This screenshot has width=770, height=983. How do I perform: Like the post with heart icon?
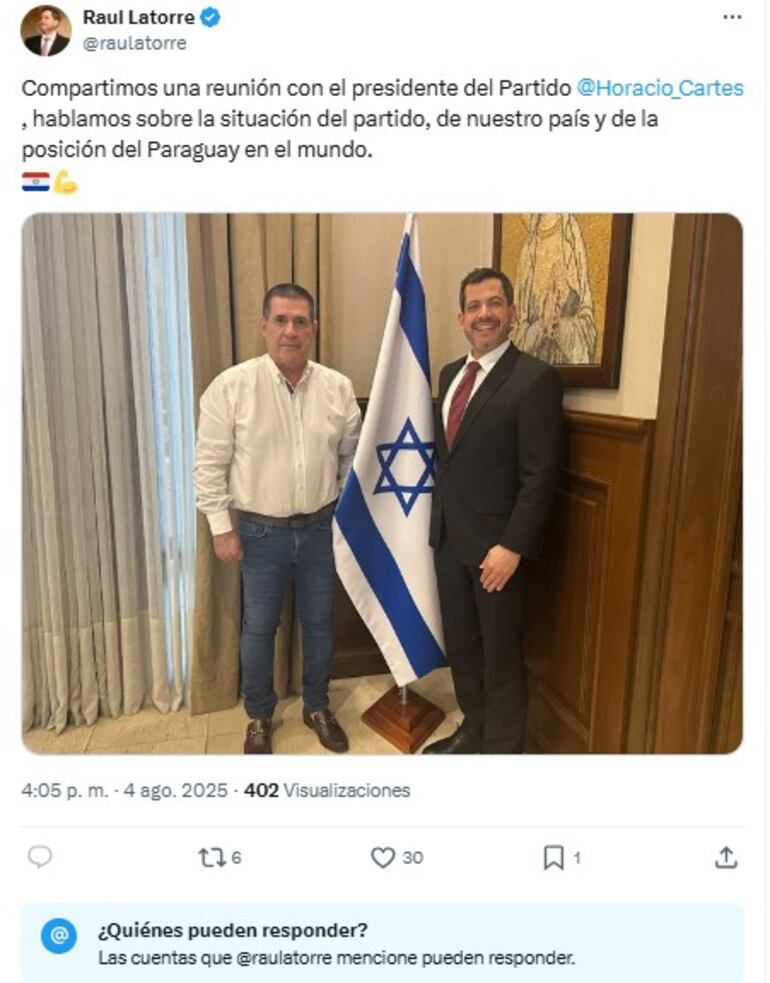(x=382, y=857)
